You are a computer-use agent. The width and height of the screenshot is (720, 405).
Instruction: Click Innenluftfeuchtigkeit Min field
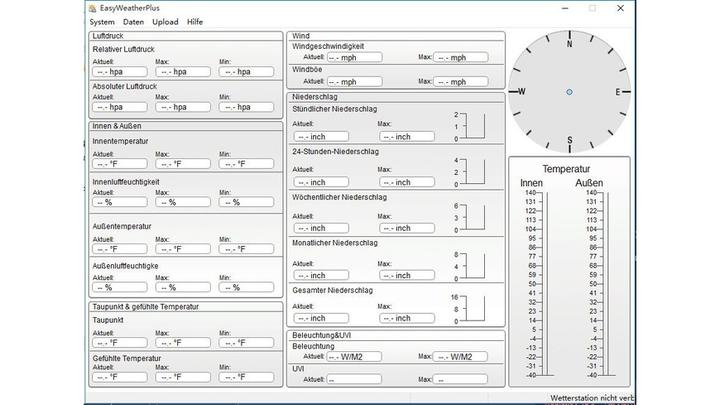coord(246,202)
